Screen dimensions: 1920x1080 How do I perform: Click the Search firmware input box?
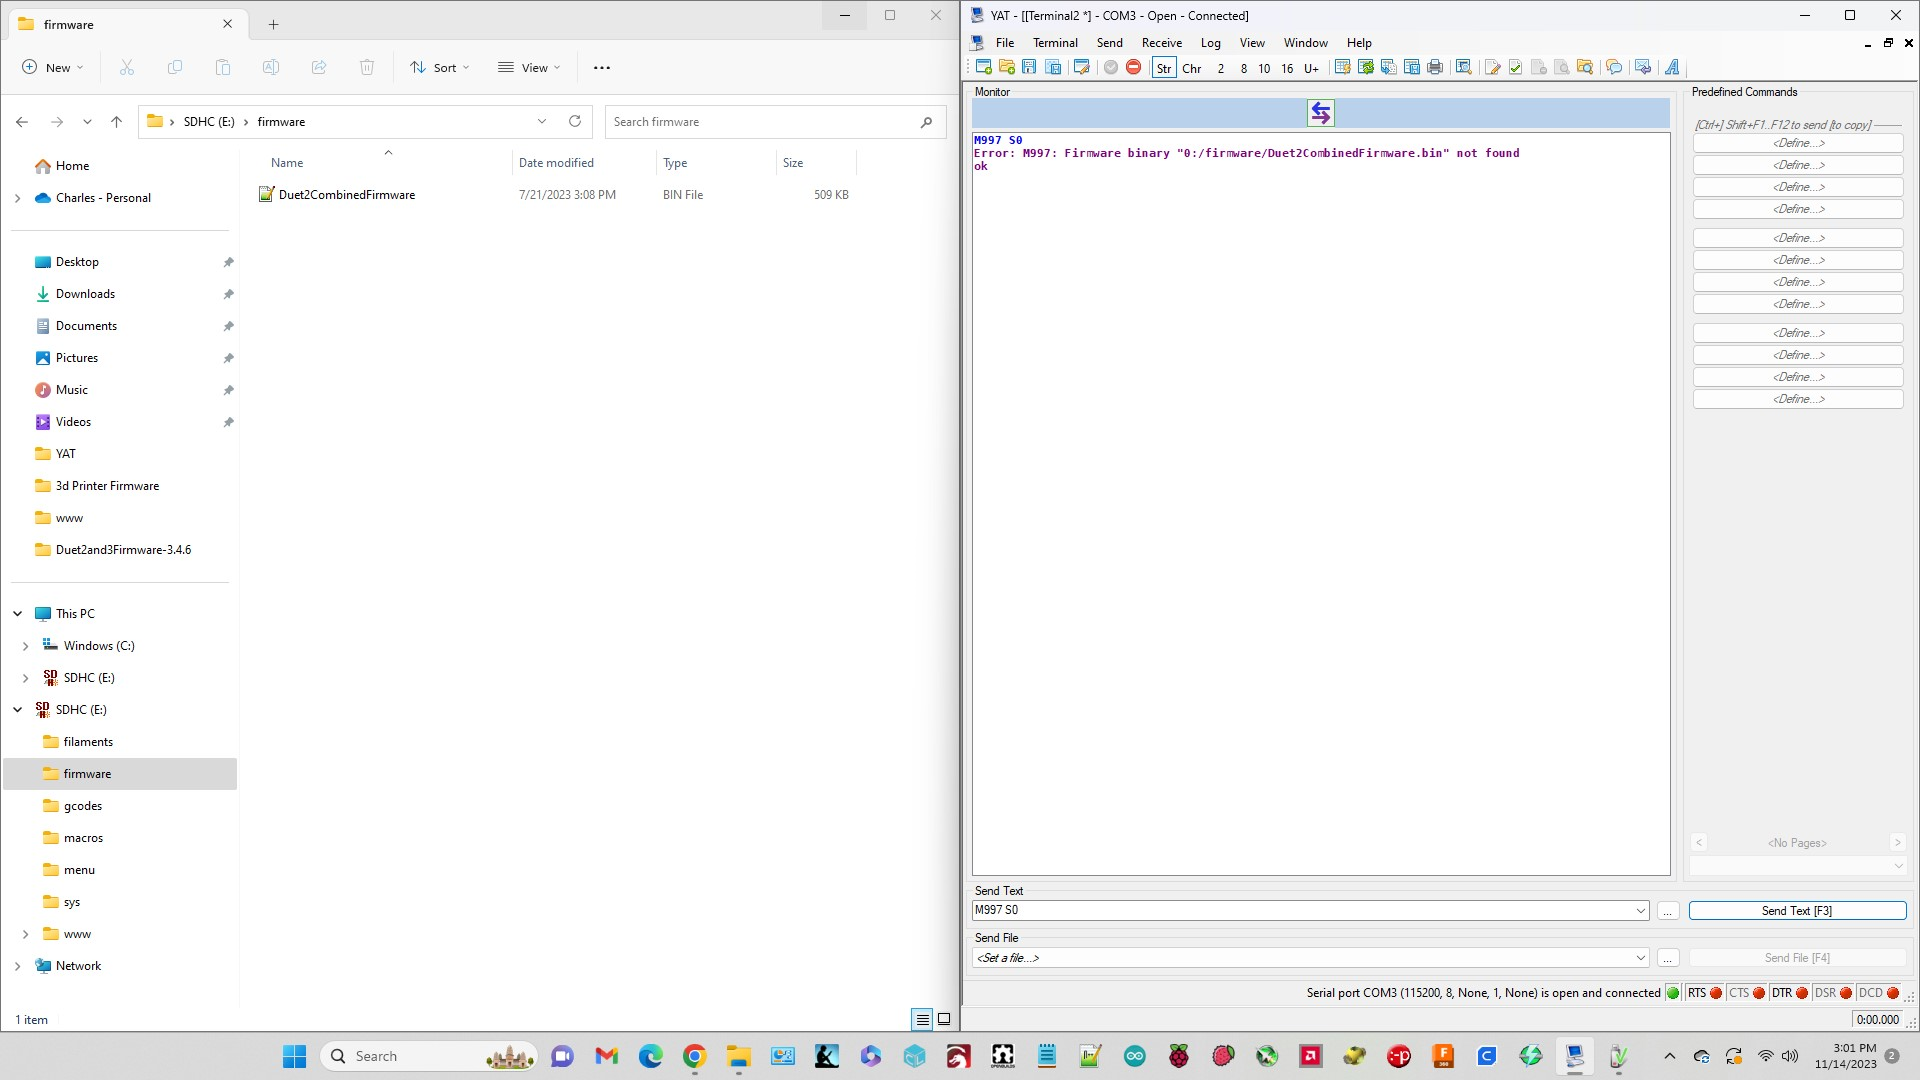coord(775,122)
